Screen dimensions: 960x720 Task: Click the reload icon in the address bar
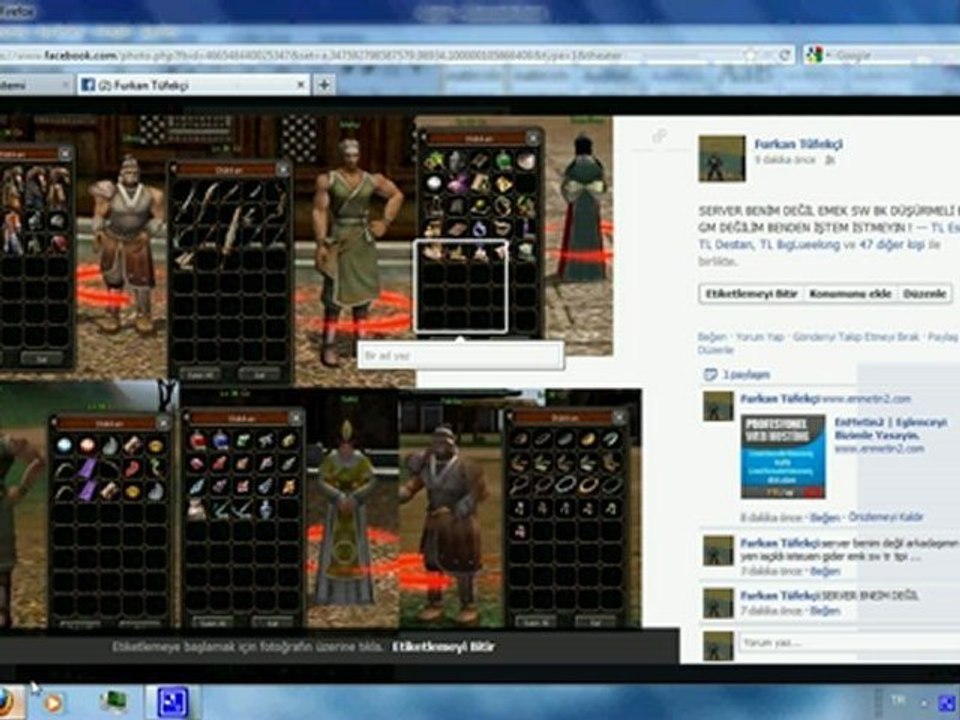[784, 55]
